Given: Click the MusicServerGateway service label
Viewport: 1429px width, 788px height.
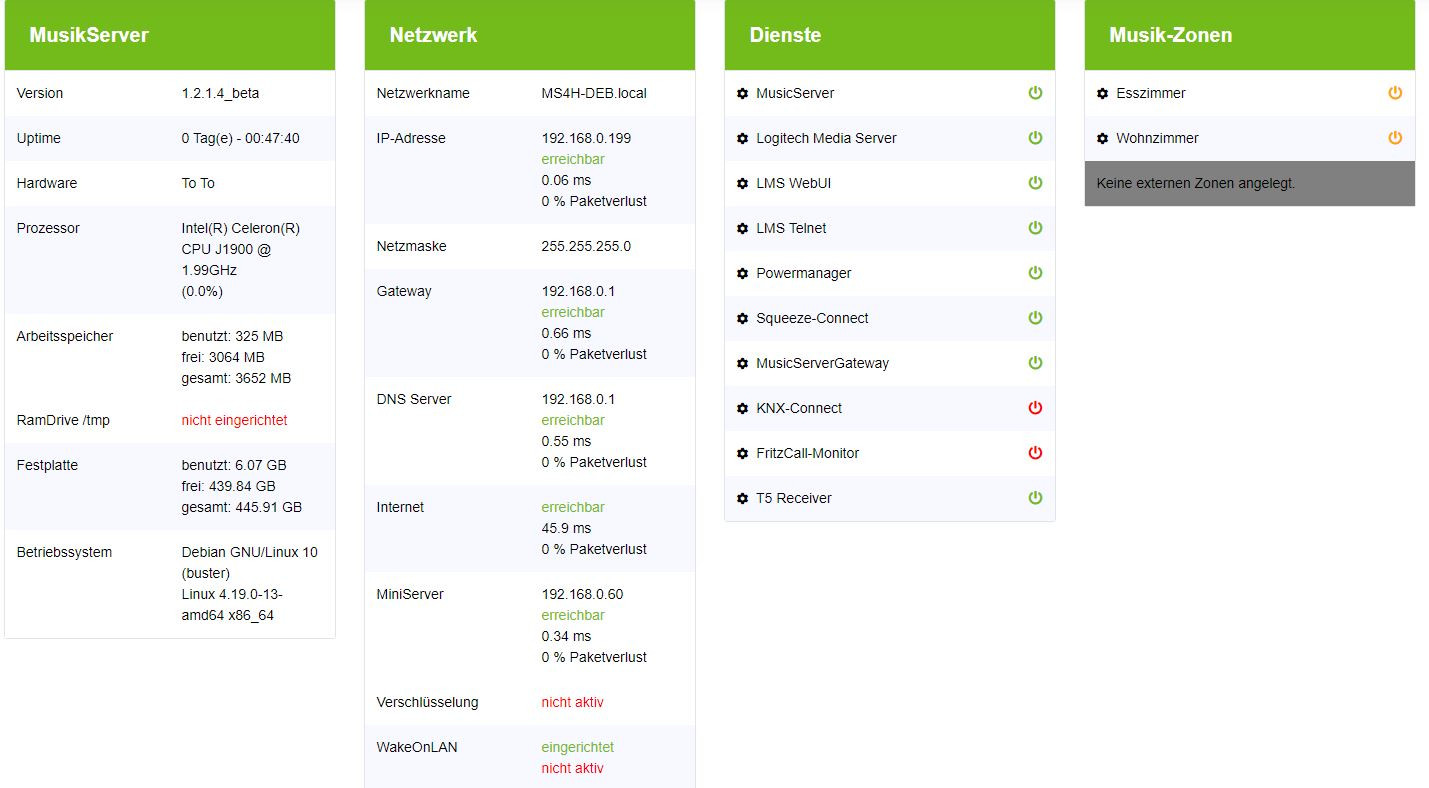Looking at the screenshot, I should coord(822,363).
